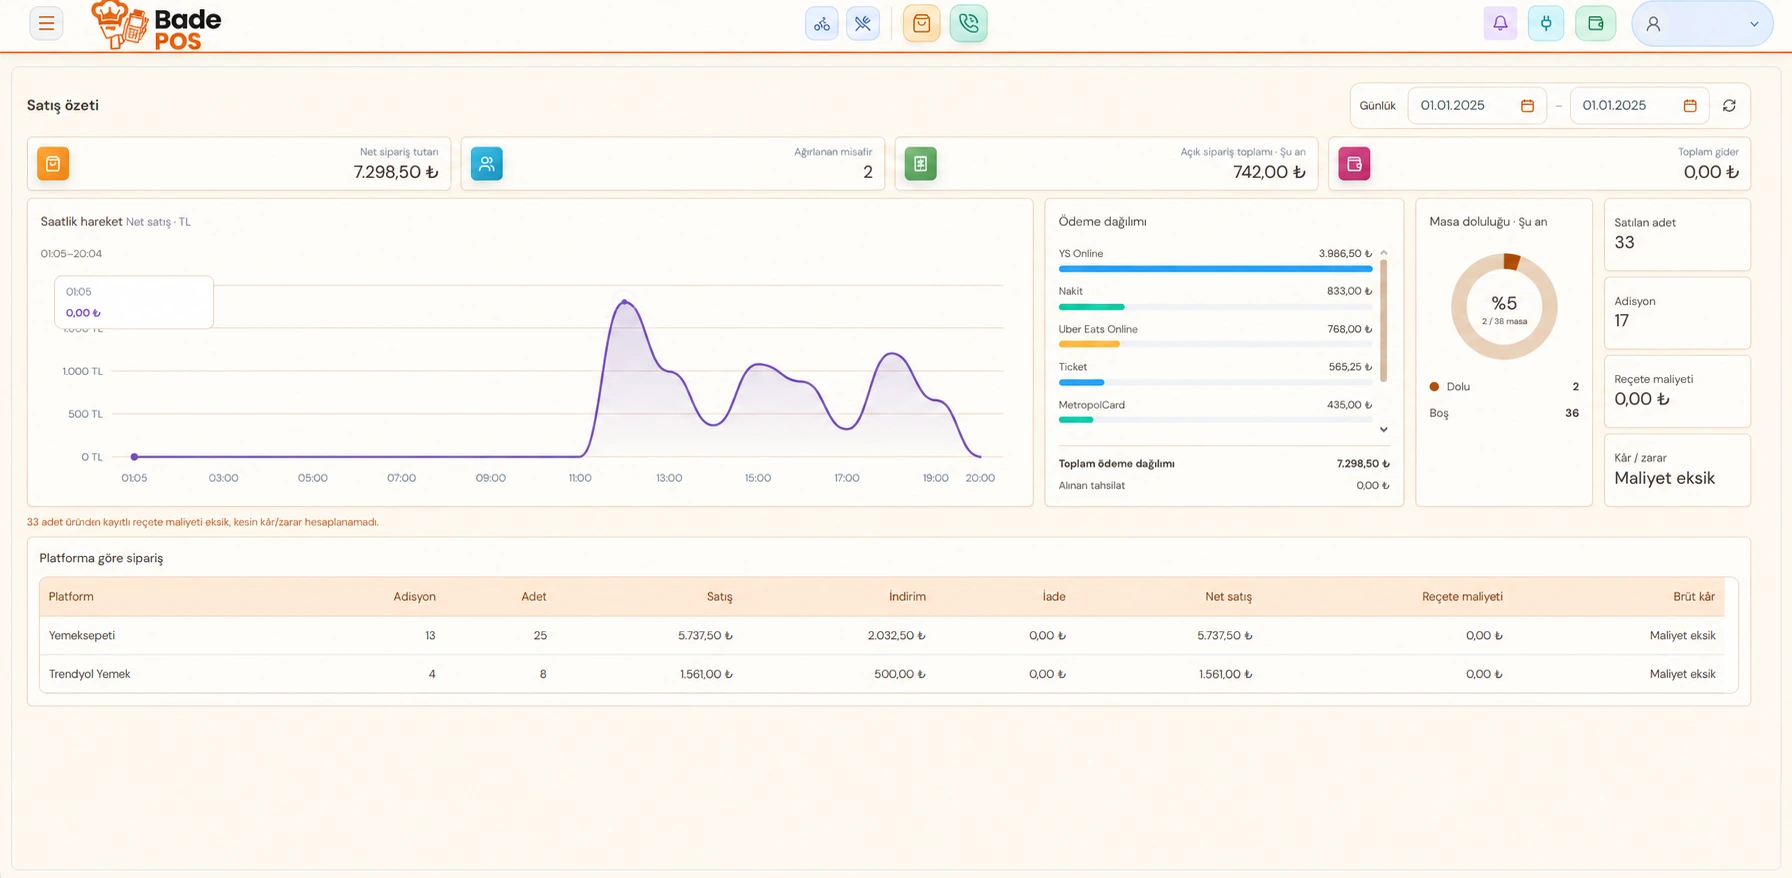Screen dimensions: 1792x878
Task: Open the restaurant fork-knife icon
Action: 863,23
